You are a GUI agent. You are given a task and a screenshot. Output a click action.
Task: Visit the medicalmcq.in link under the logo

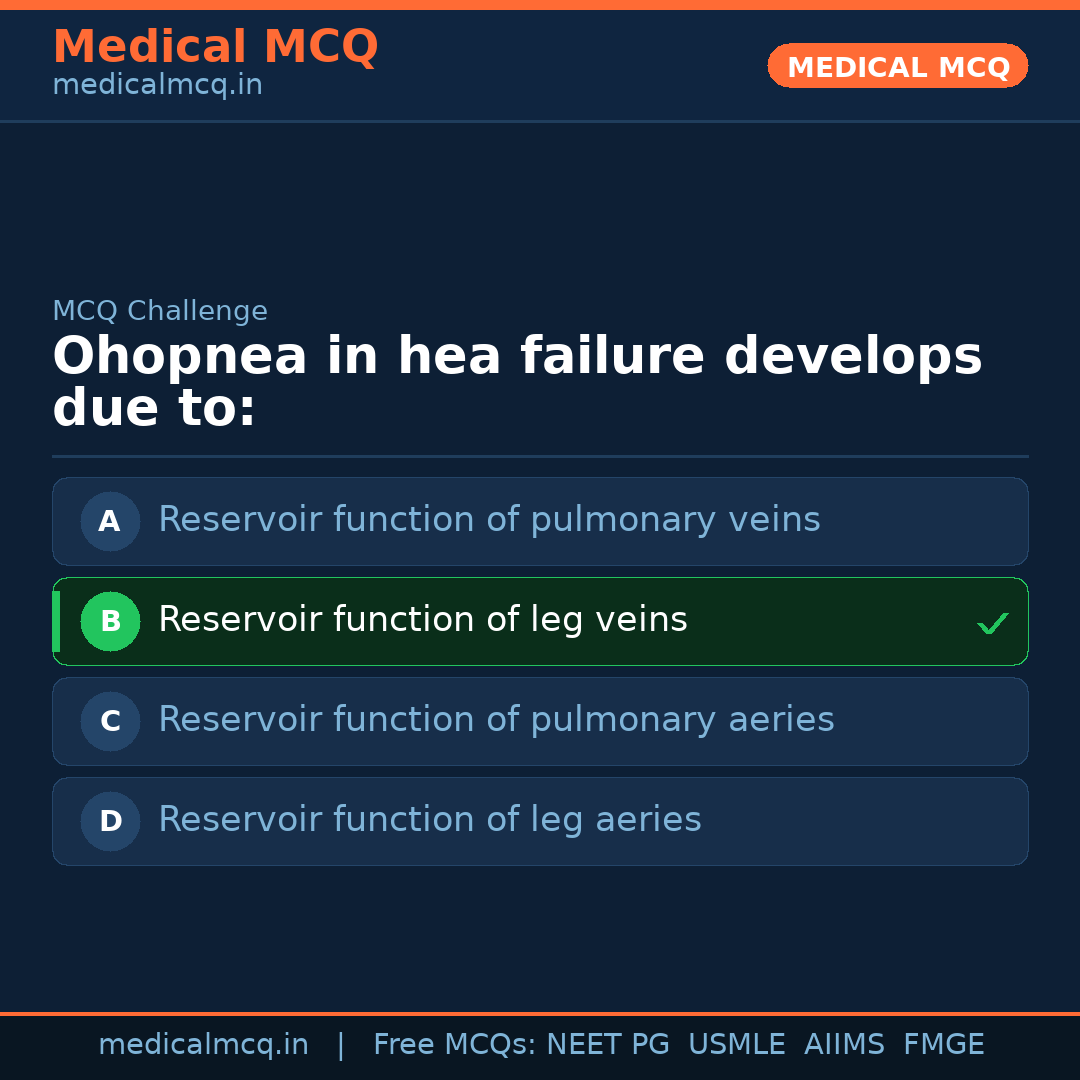pyautogui.click(x=156, y=84)
